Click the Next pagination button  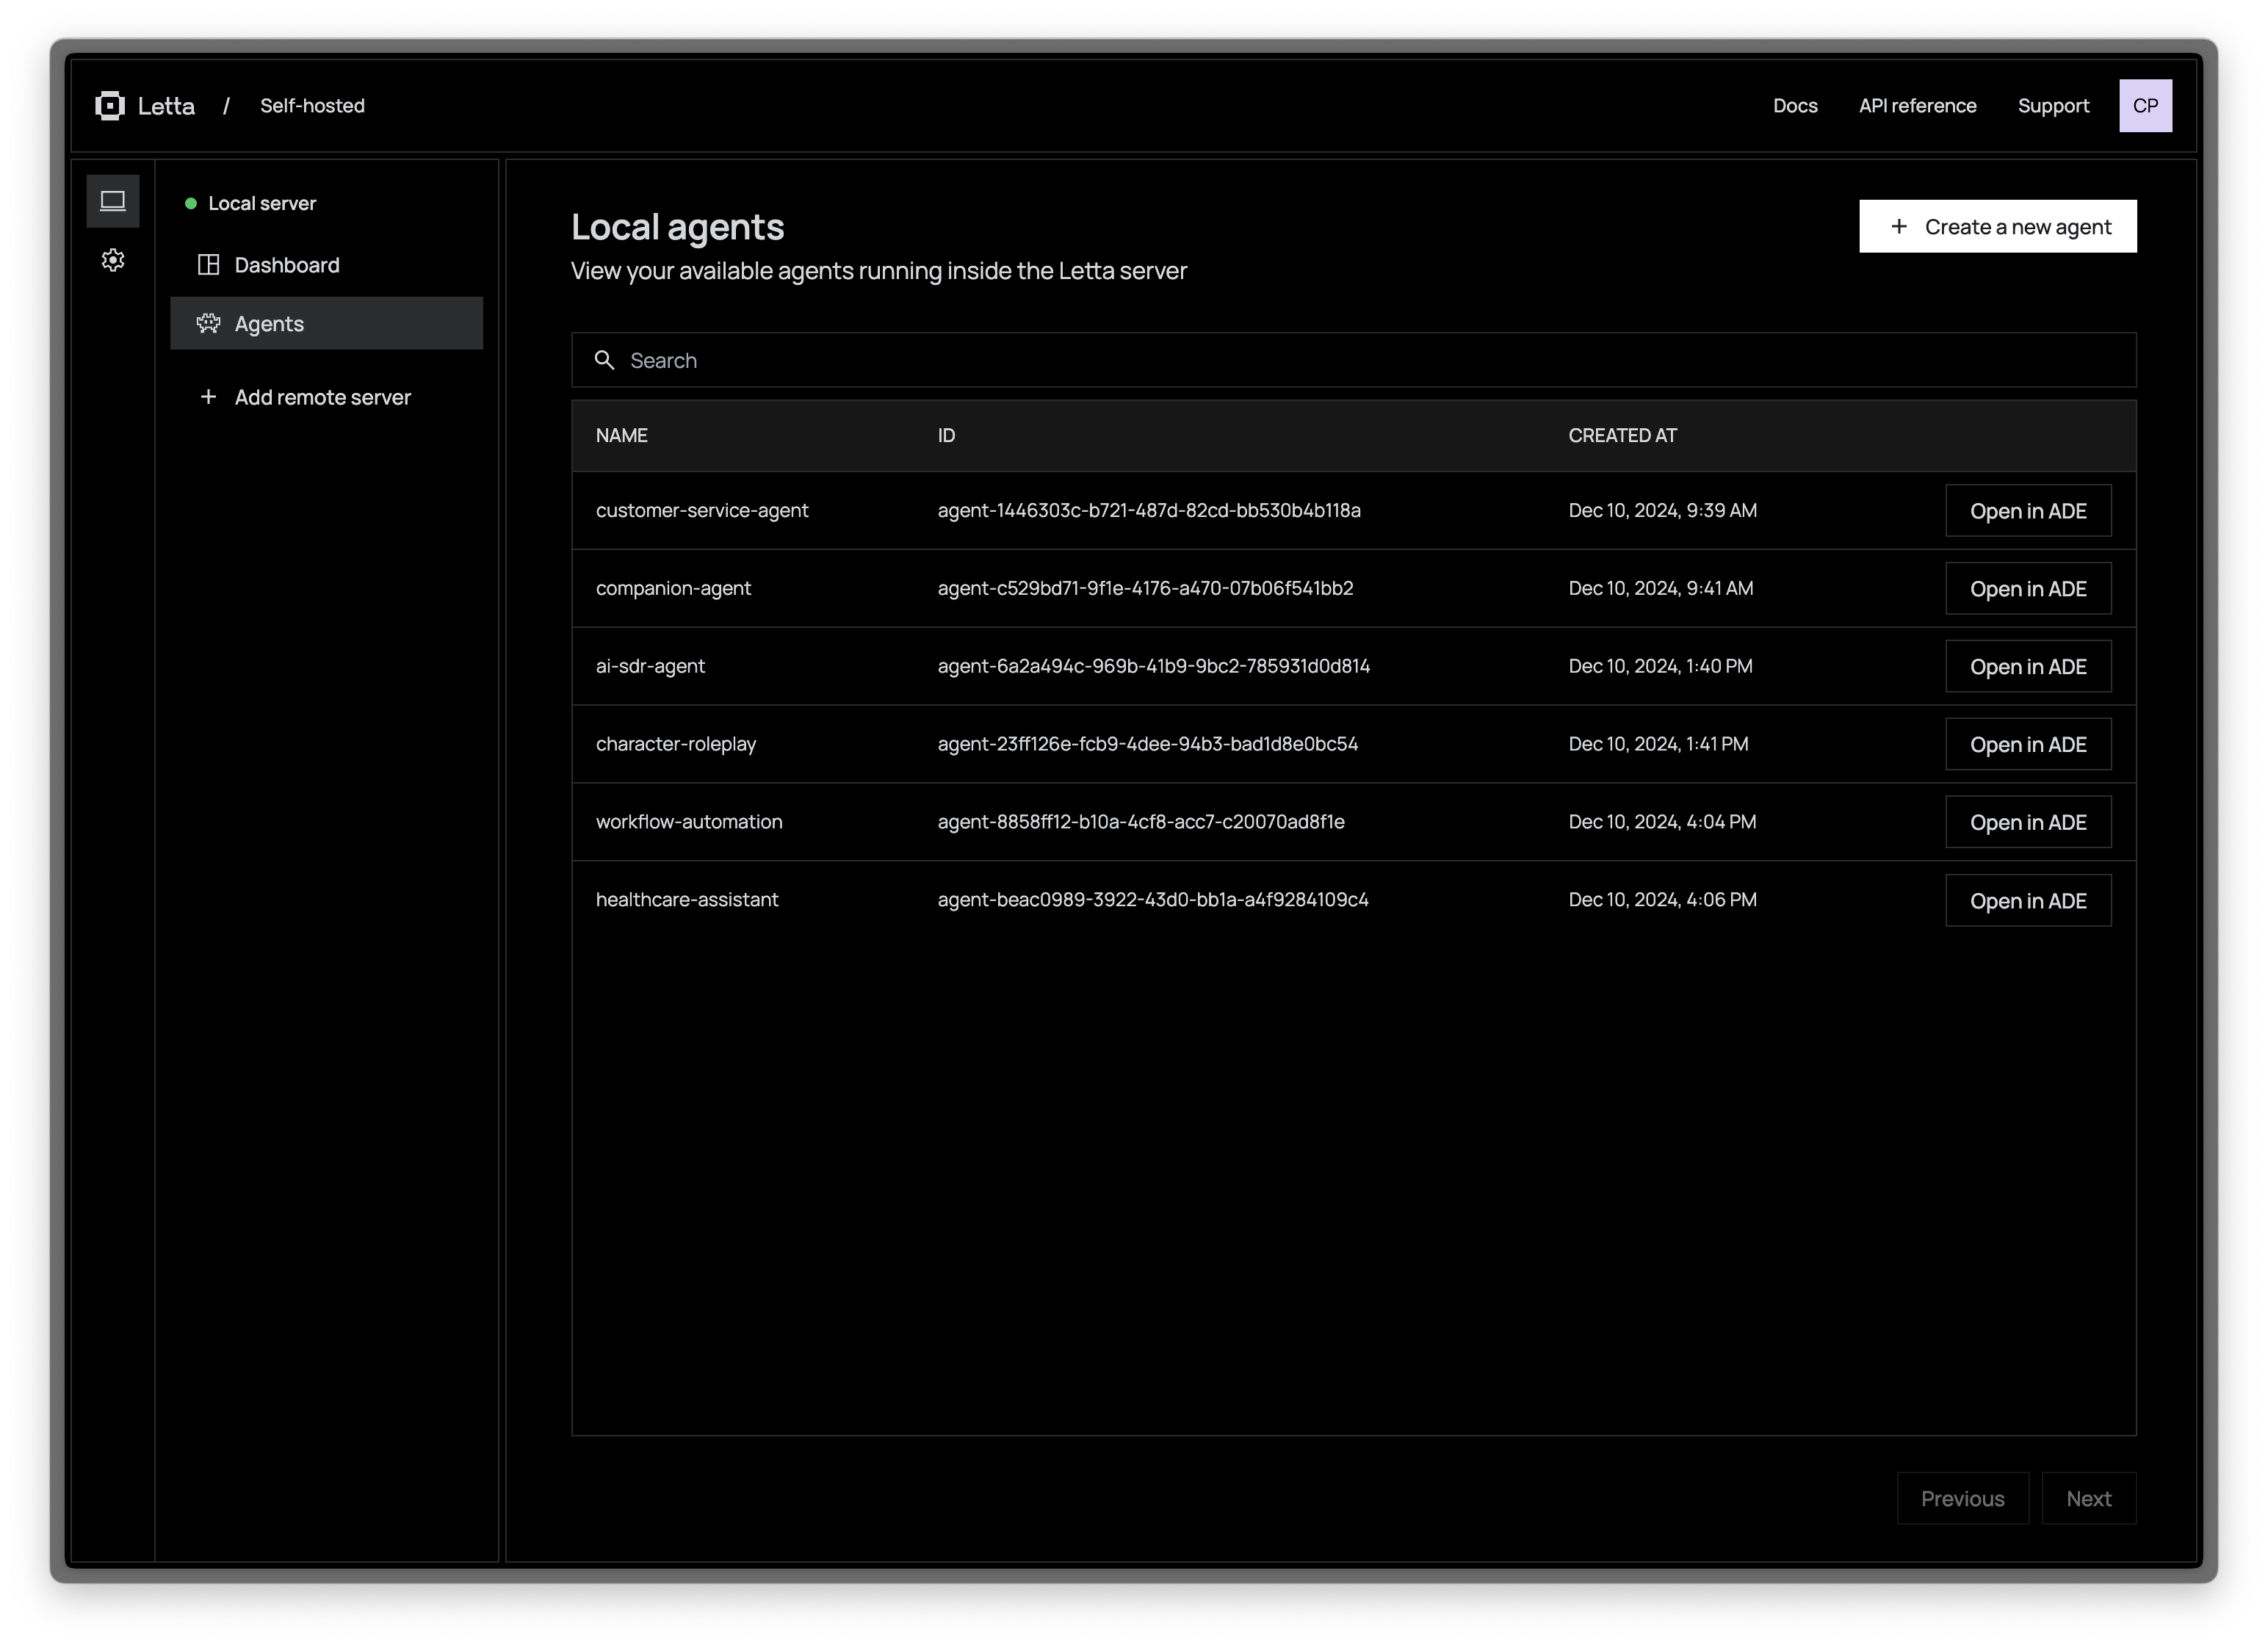tap(2088, 1498)
